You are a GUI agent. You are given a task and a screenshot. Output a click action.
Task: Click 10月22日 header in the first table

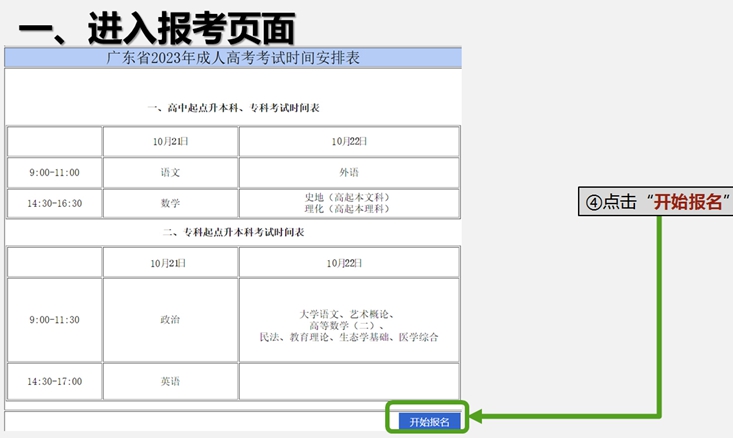point(349,141)
